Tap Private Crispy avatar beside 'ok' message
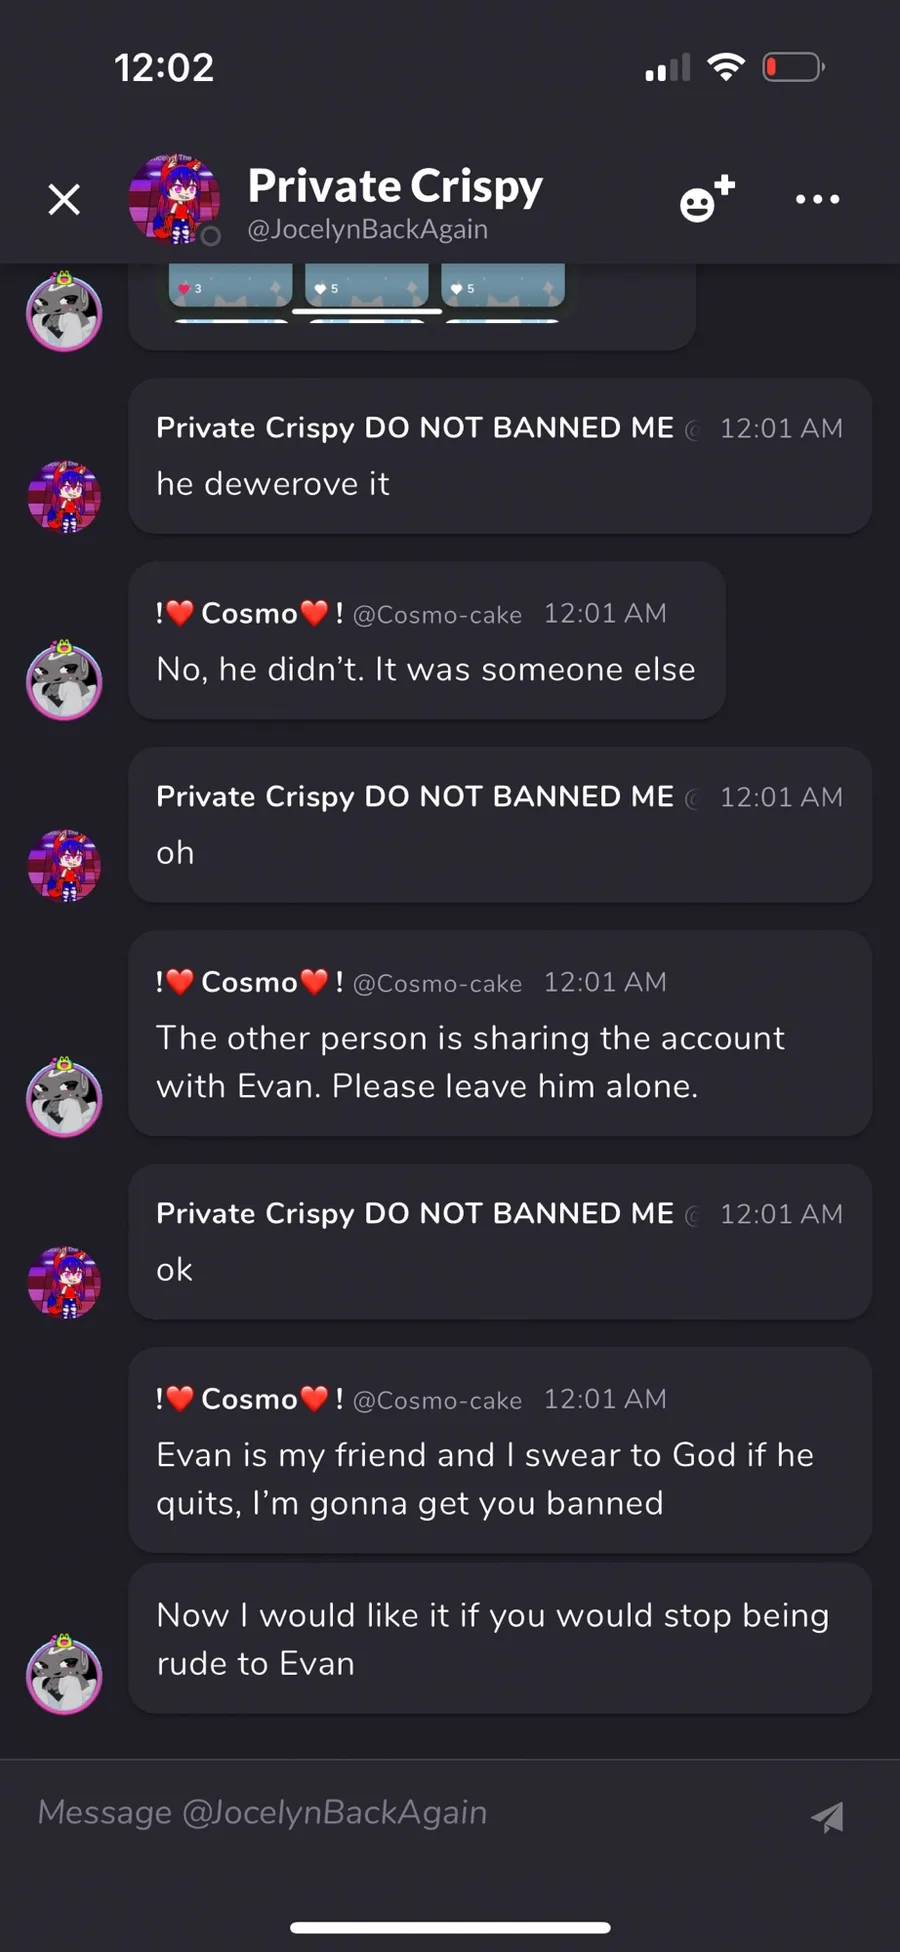This screenshot has width=900, height=1952. pos(64,1282)
